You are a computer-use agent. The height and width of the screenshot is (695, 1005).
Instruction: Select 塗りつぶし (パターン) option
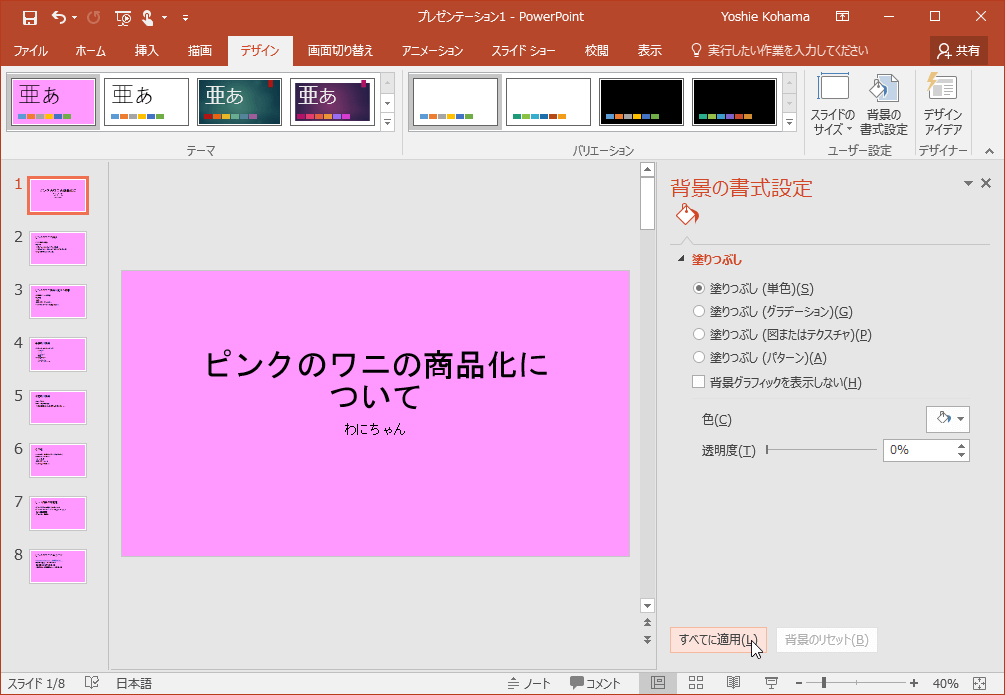(698, 357)
